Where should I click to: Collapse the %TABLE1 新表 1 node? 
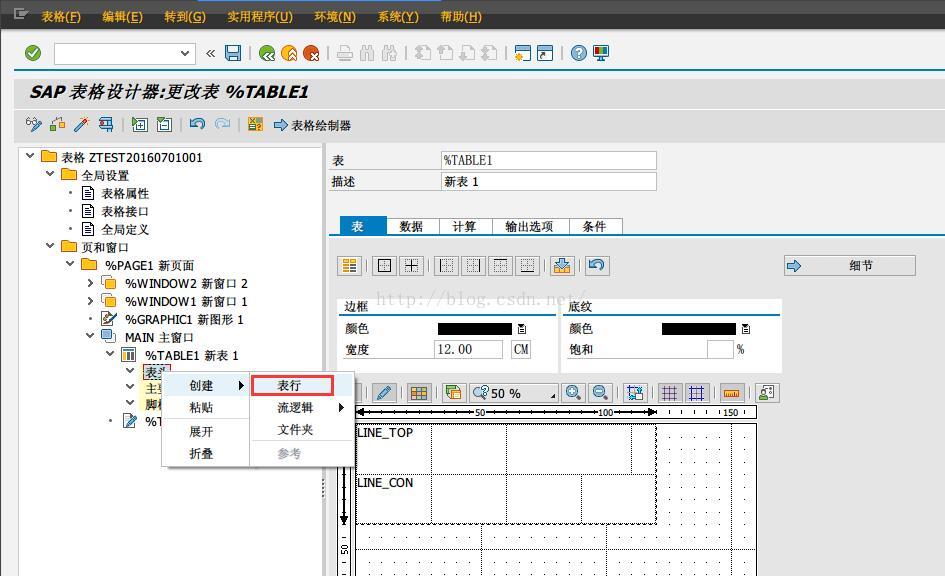110,354
